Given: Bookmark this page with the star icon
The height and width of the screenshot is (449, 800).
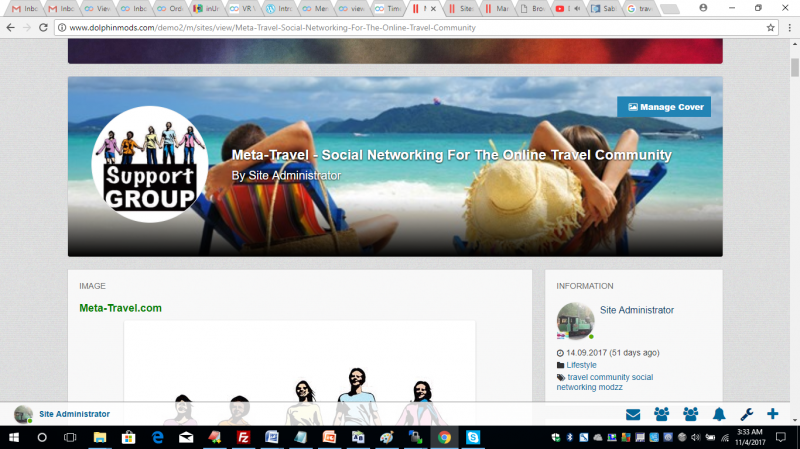Looking at the screenshot, I should (x=770, y=28).
